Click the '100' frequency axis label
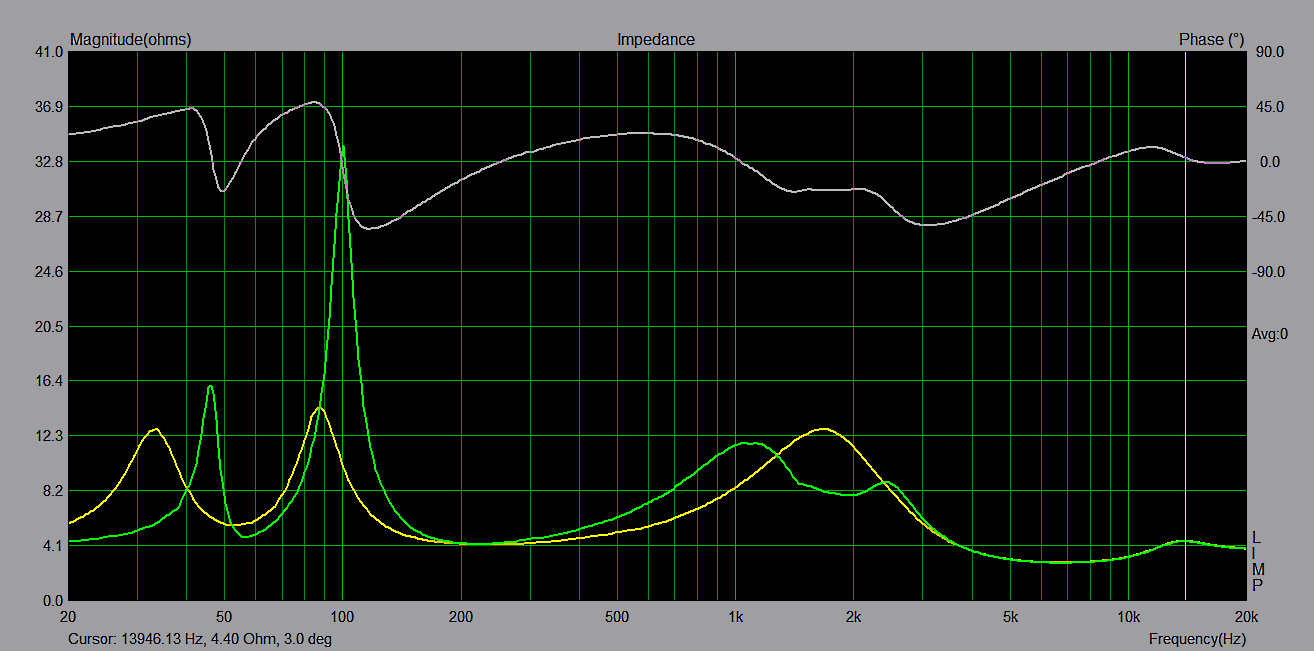The image size is (1314, 651). tap(343, 616)
